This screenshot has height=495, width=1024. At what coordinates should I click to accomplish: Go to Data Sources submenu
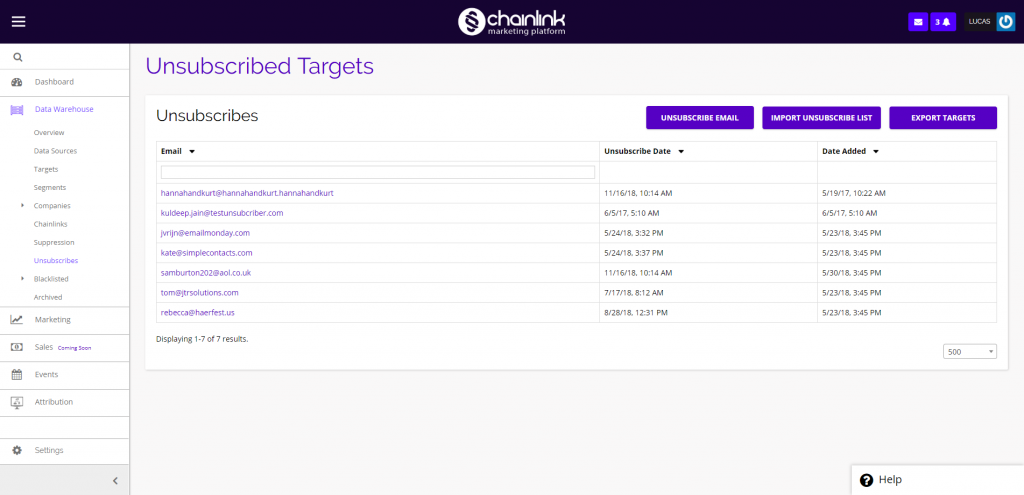(56, 151)
